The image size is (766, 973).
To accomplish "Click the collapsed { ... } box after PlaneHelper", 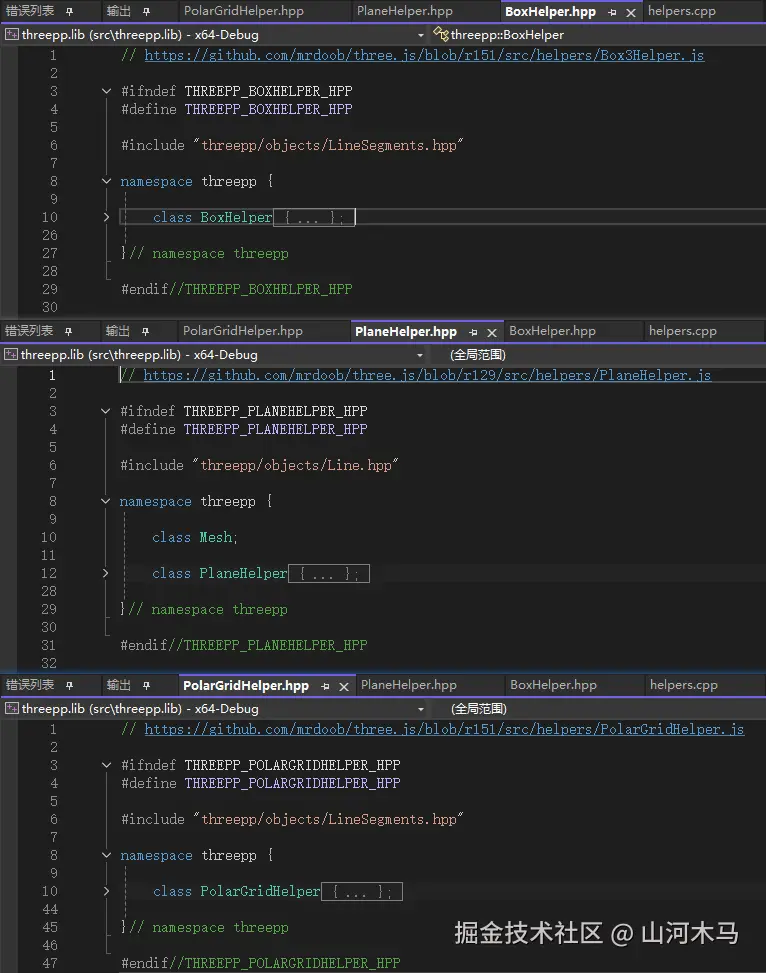I will pos(329,574).
